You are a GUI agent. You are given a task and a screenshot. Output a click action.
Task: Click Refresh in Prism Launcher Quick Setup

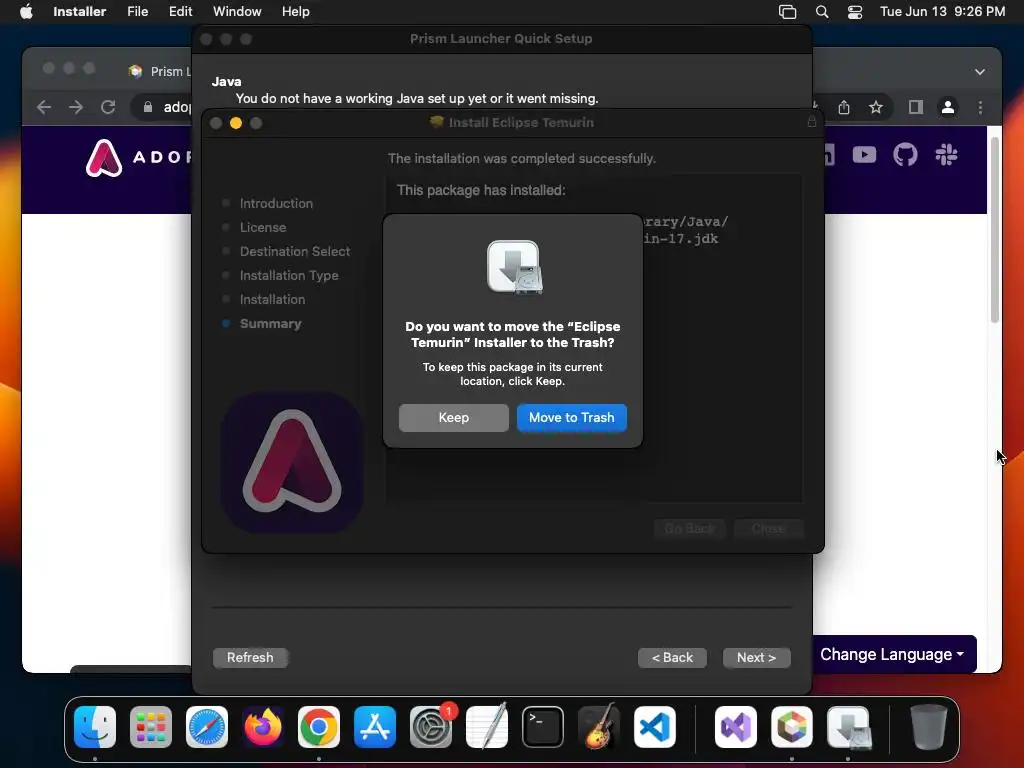click(x=250, y=657)
